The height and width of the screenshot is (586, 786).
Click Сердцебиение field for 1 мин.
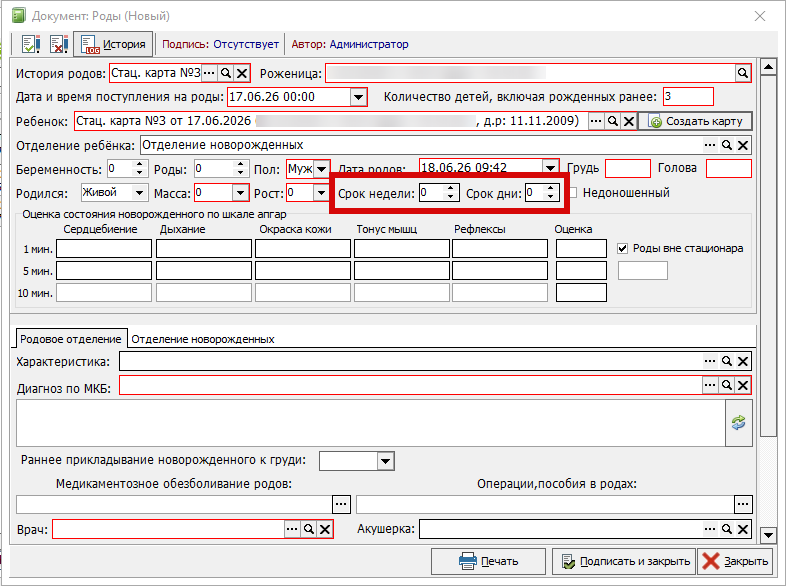[x=104, y=249]
